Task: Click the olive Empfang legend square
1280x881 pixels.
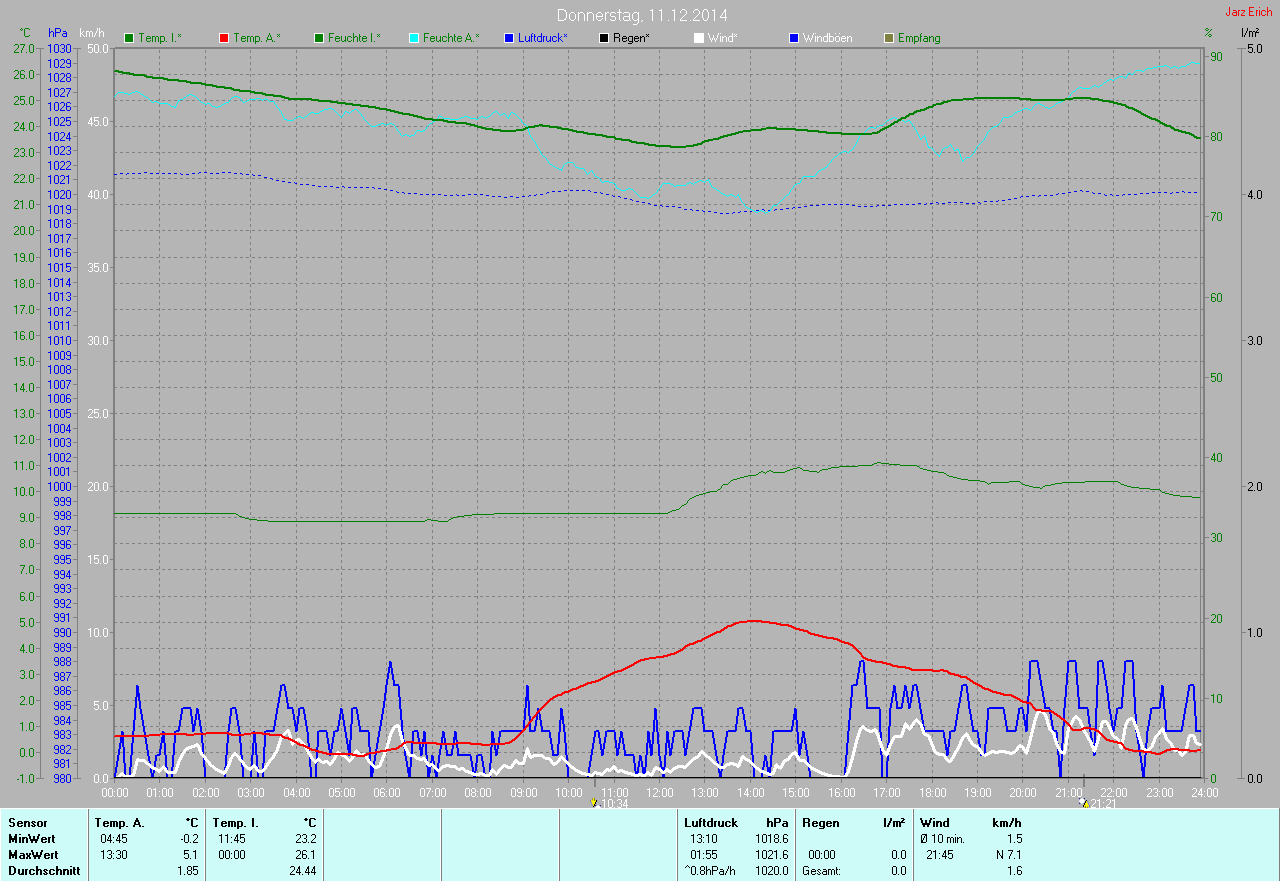Action: pyautogui.click(x=889, y=38)
